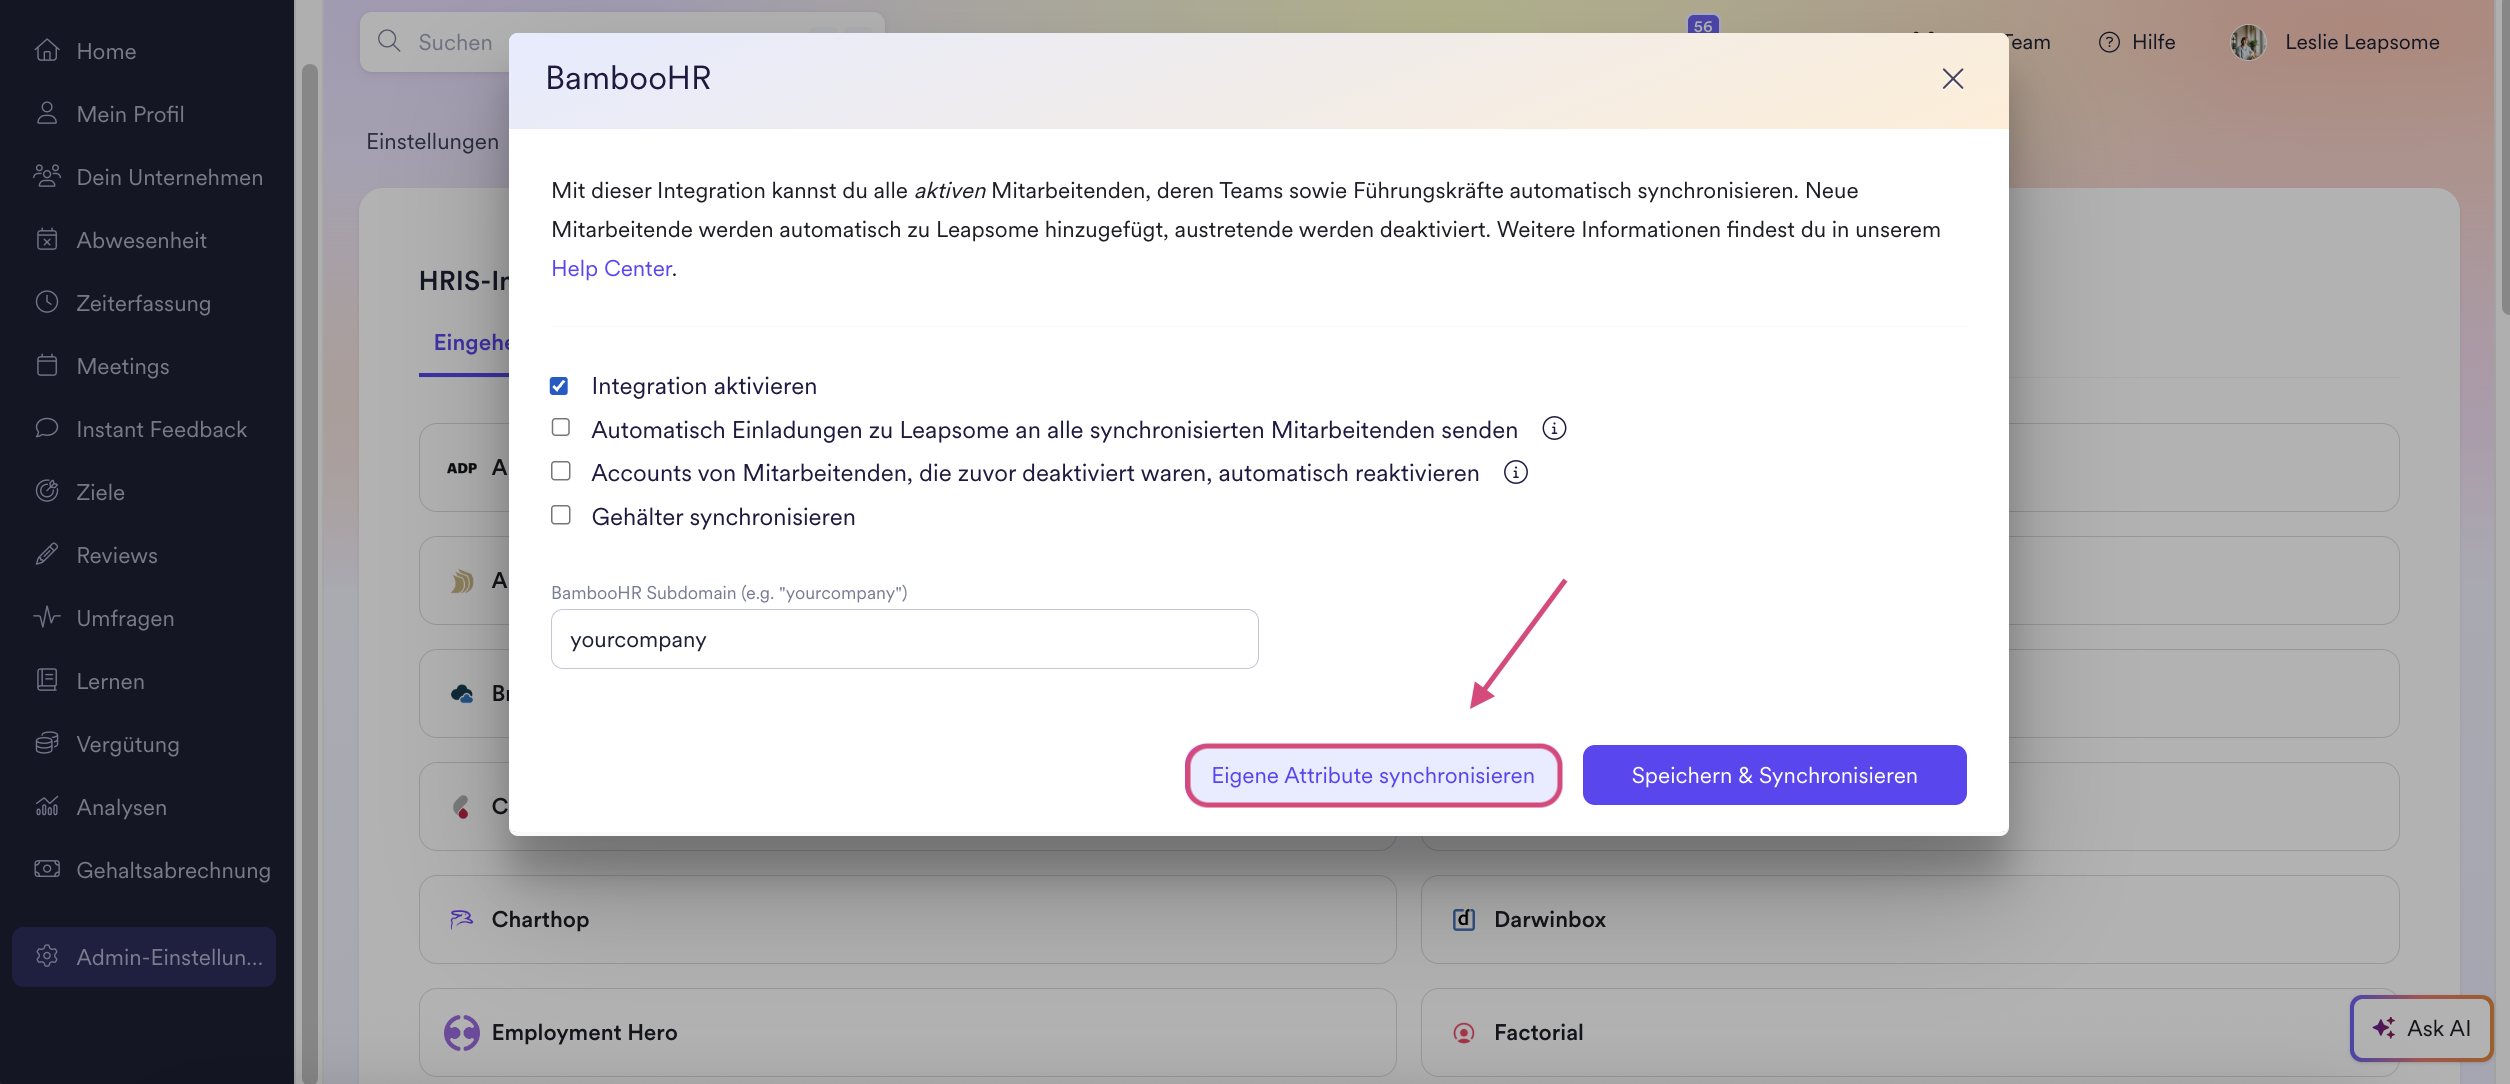Open Umfragen pulse icon in sidebar
This screenshot has width=2510, height=1084.
(x=47, y=618)
